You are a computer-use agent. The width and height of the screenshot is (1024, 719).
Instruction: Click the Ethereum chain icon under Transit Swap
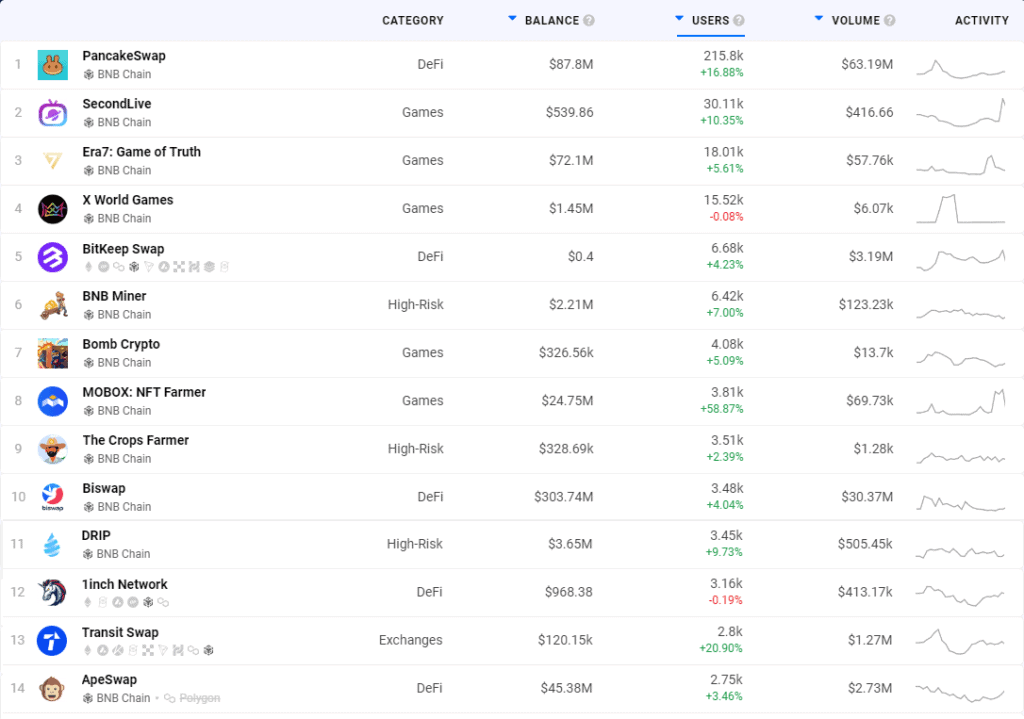[x=88, y=650]
